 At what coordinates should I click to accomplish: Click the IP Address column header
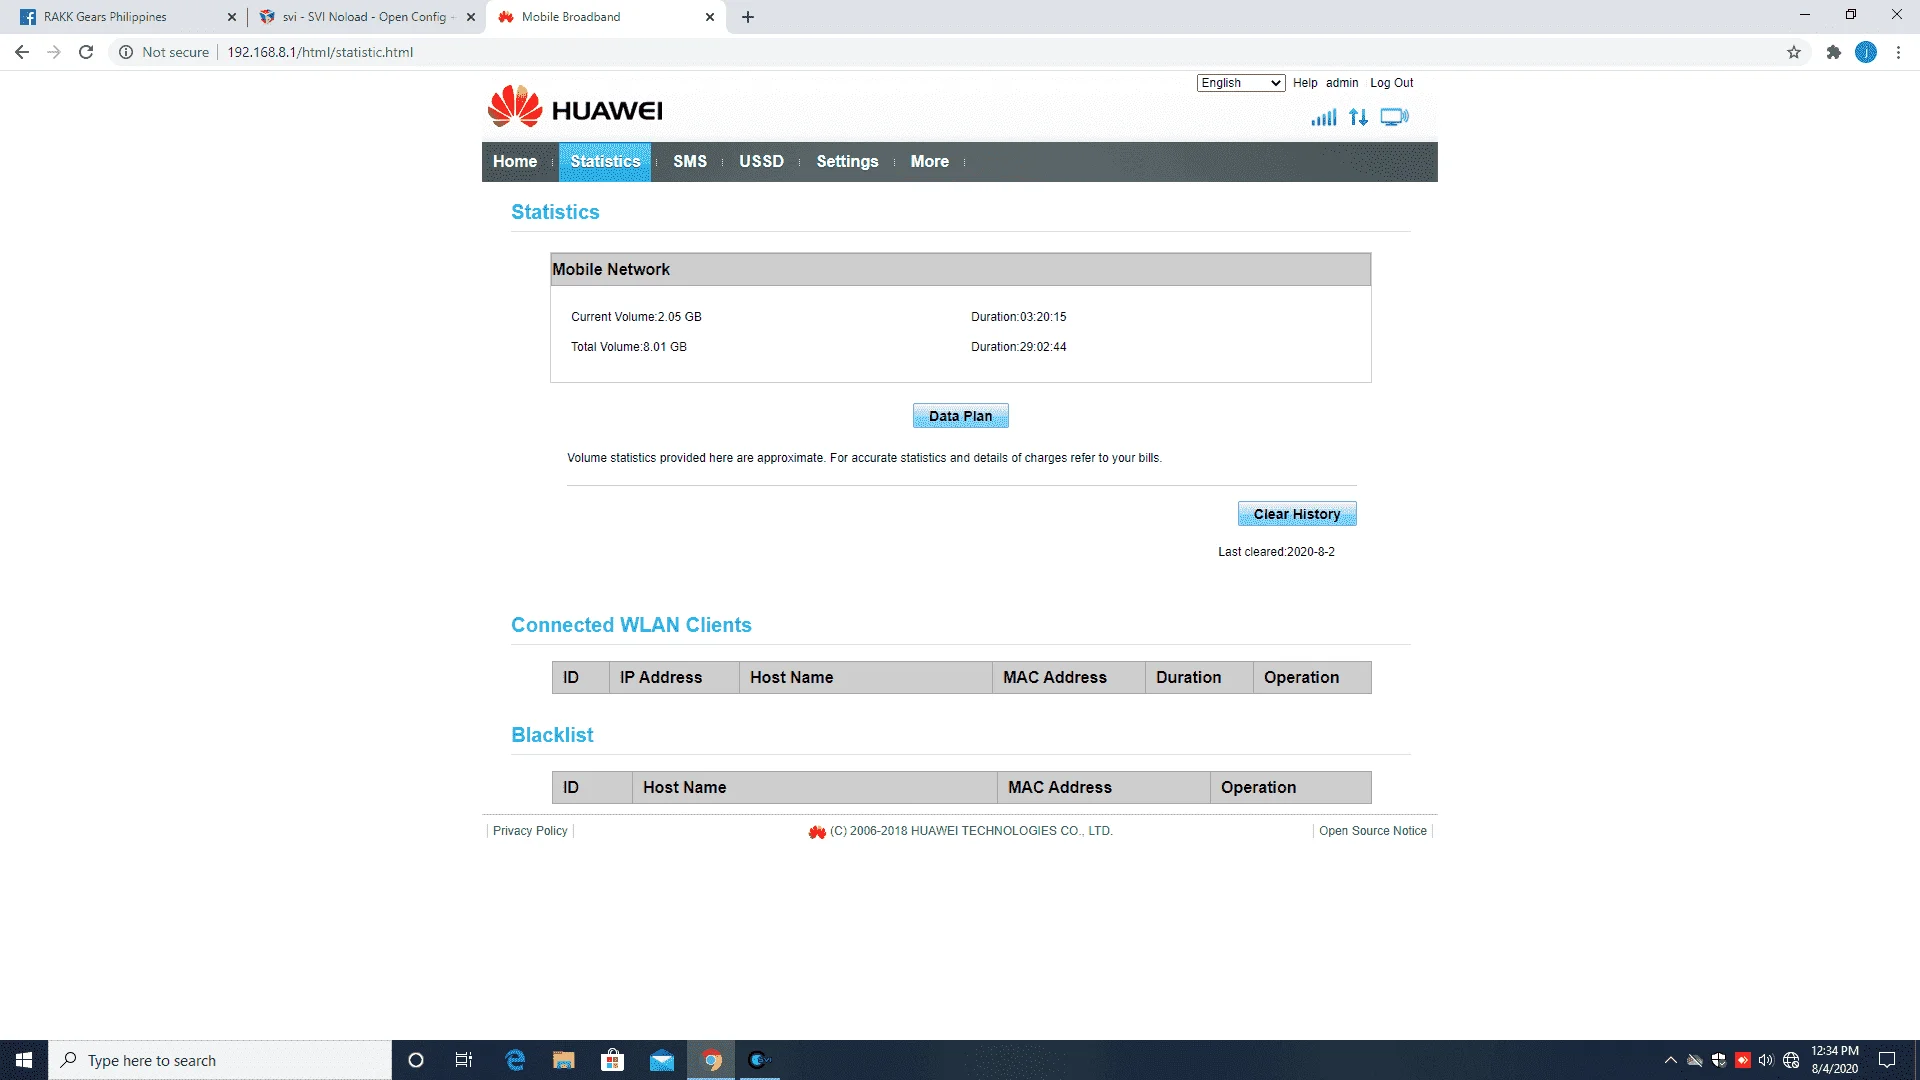[674, 677]
